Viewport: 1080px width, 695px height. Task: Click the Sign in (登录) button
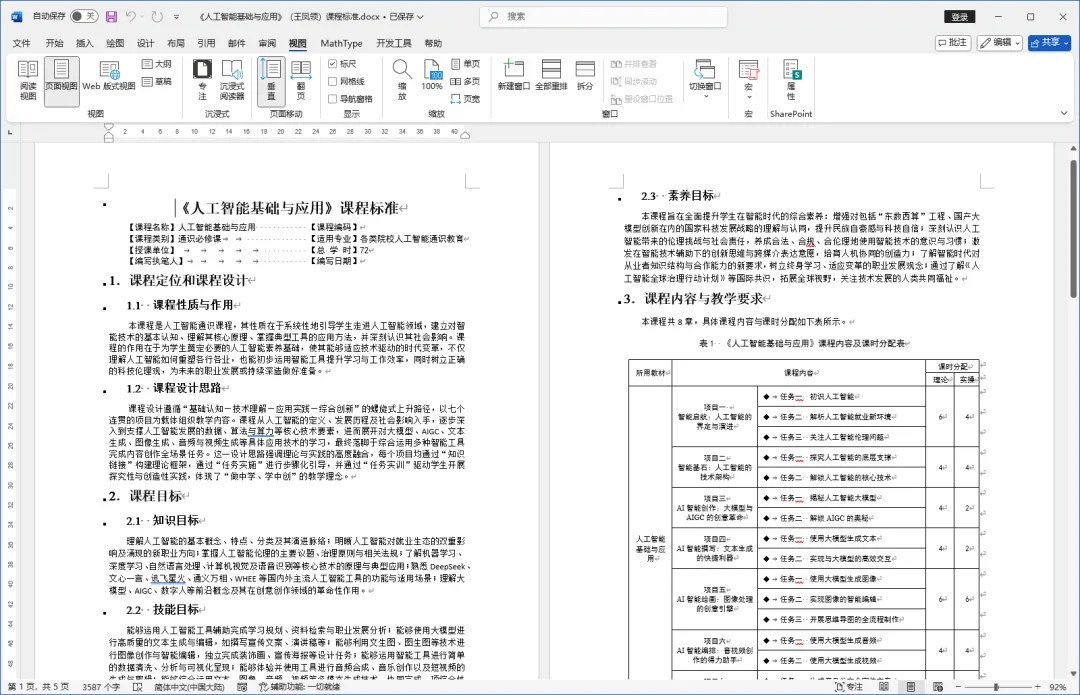[959, 17]
